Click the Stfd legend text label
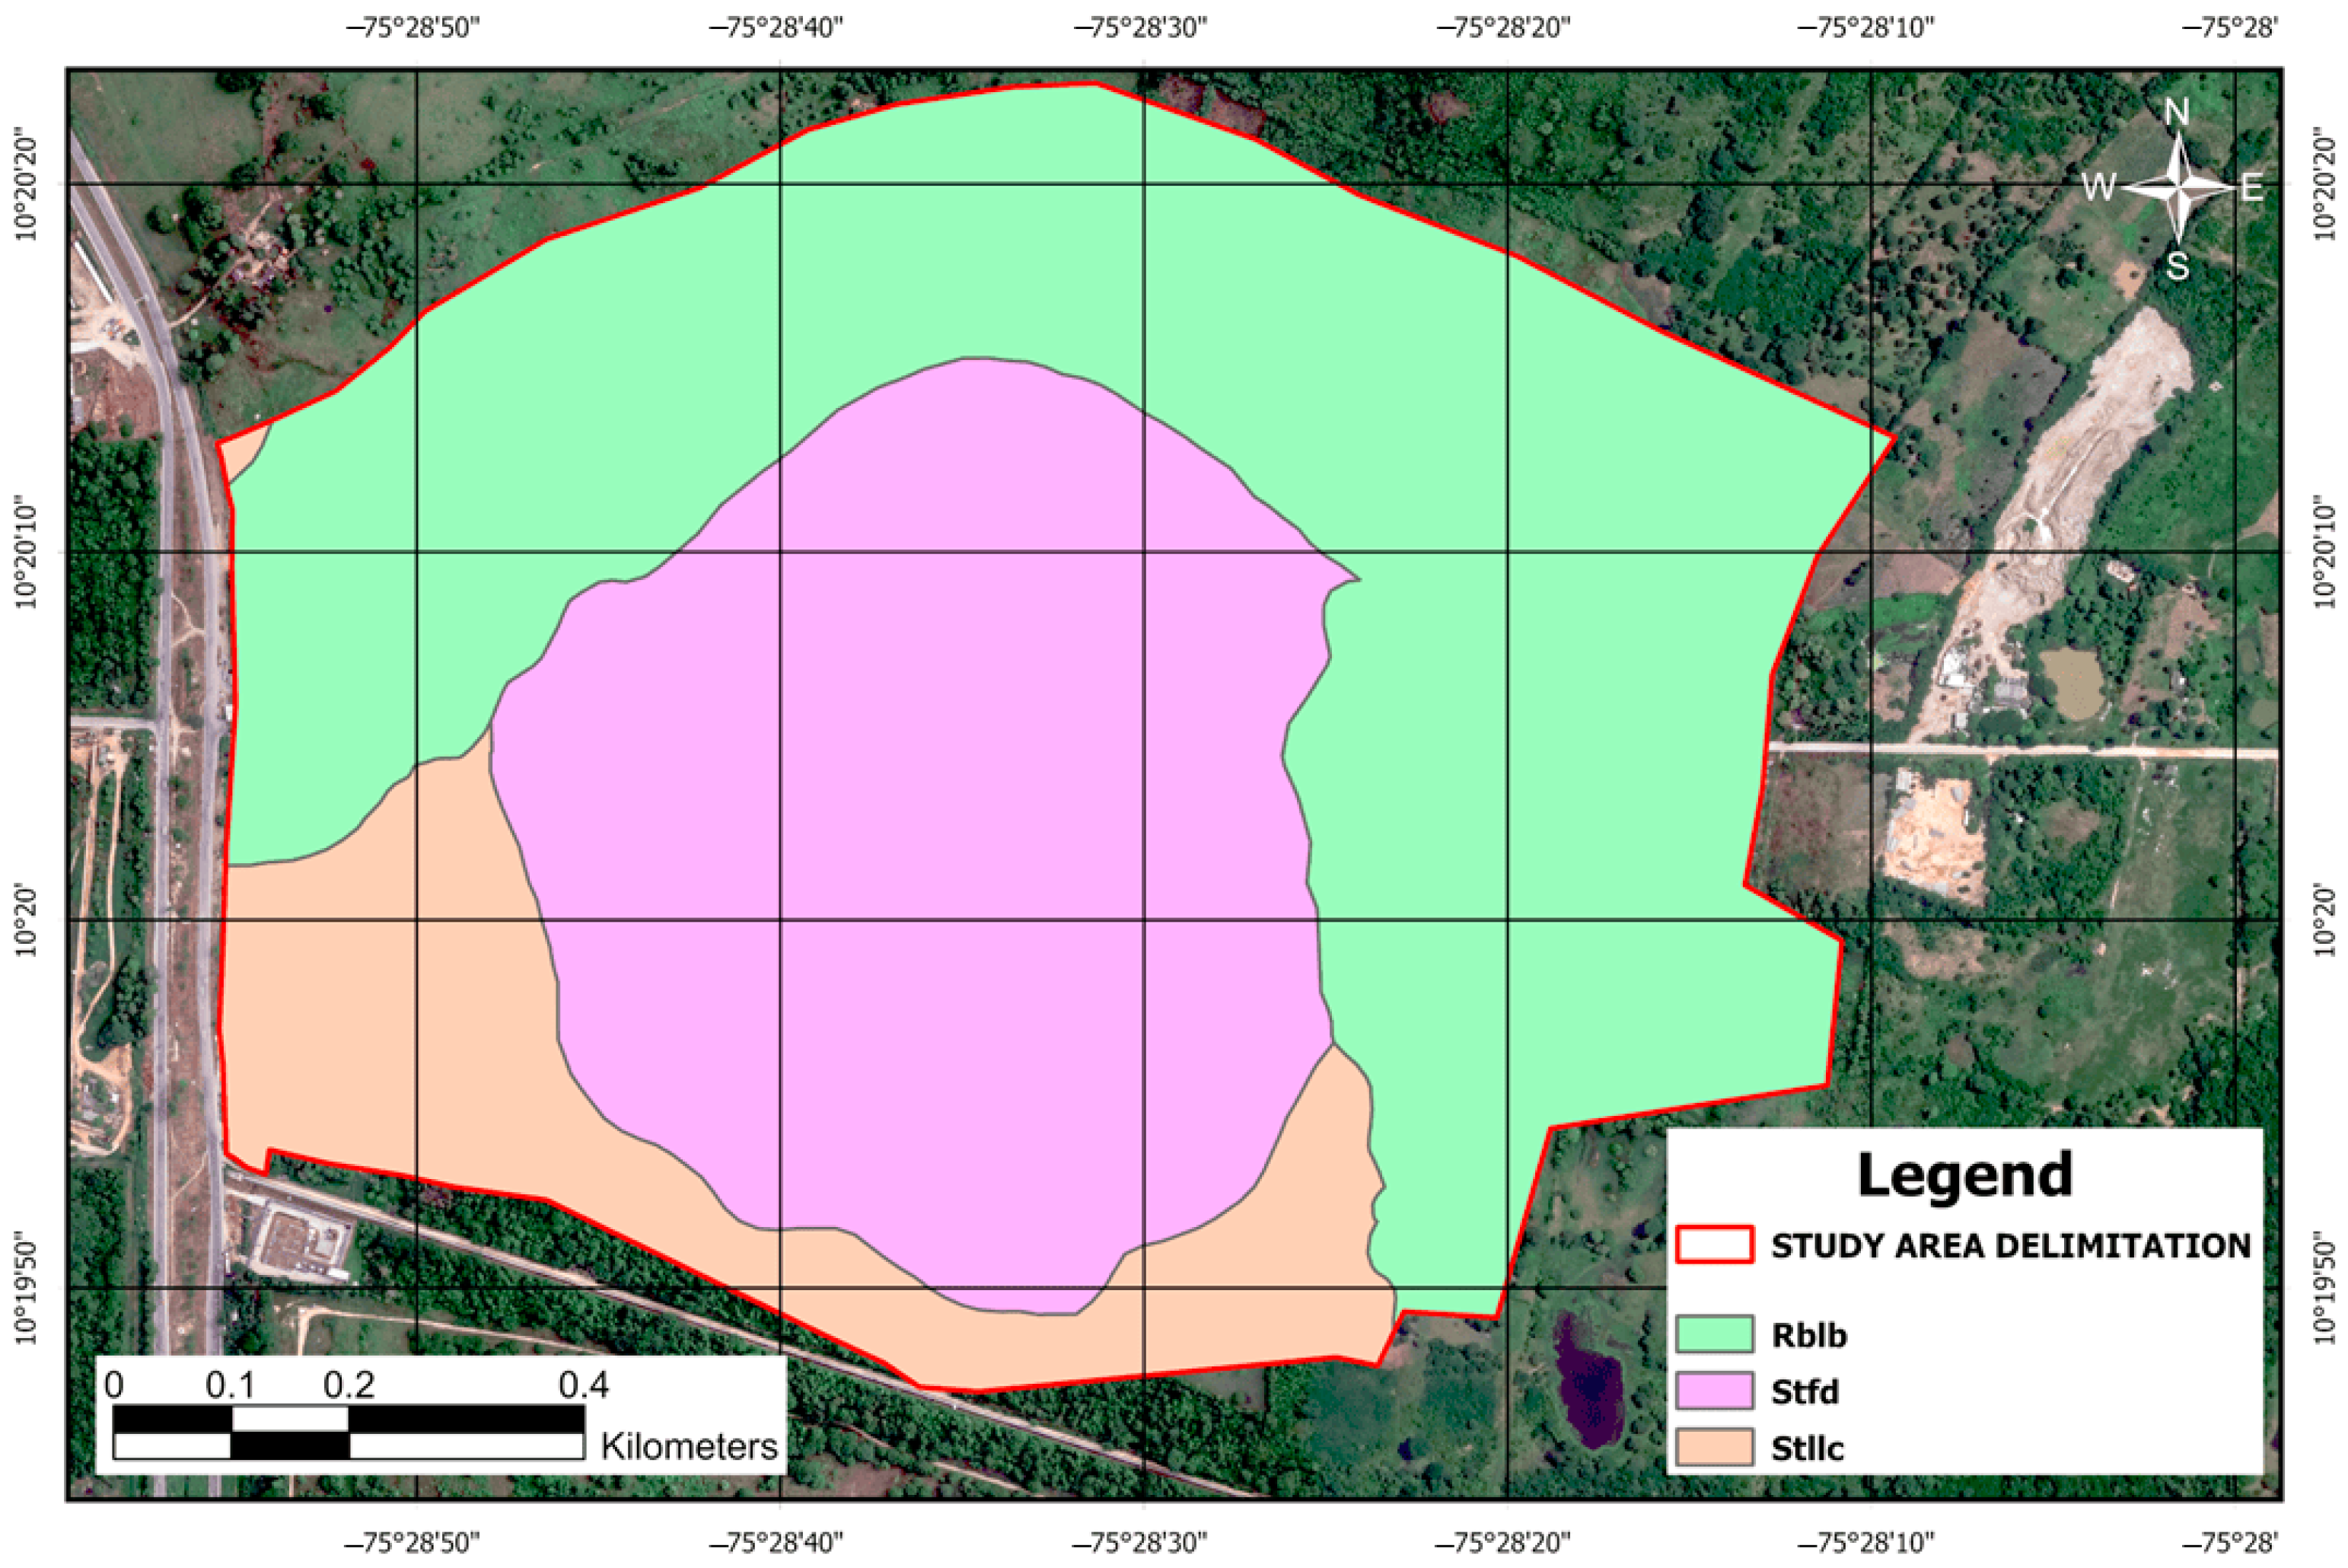Image resolution: width=2348 pixels, height=1568 pixels. 1805,1392
